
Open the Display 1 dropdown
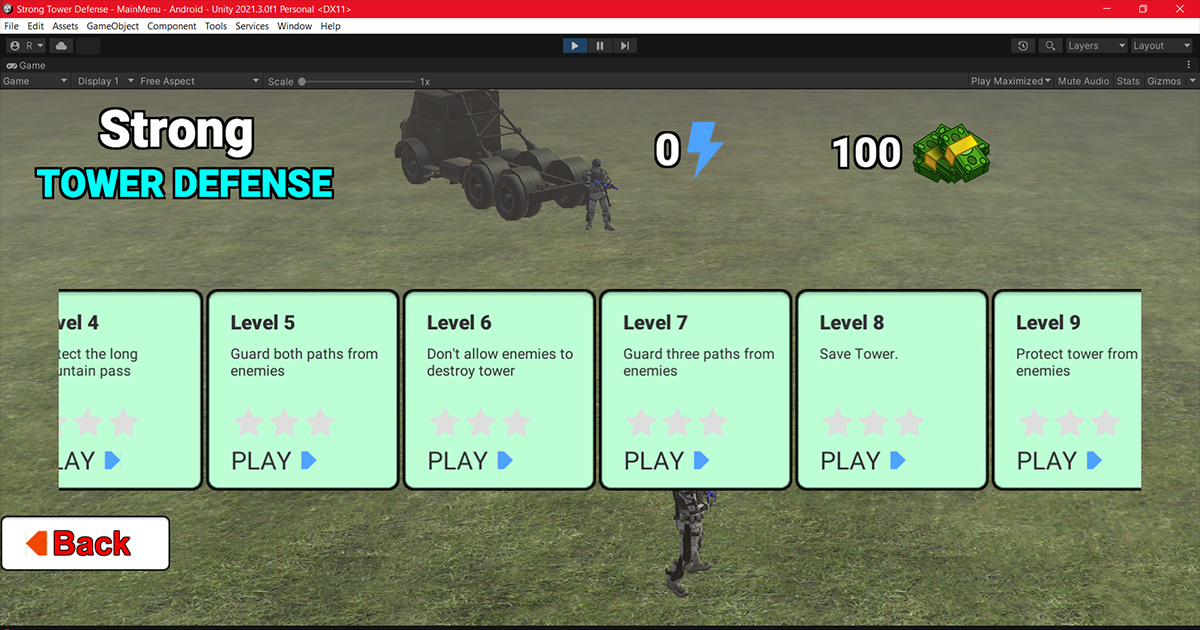click(104, 81)
